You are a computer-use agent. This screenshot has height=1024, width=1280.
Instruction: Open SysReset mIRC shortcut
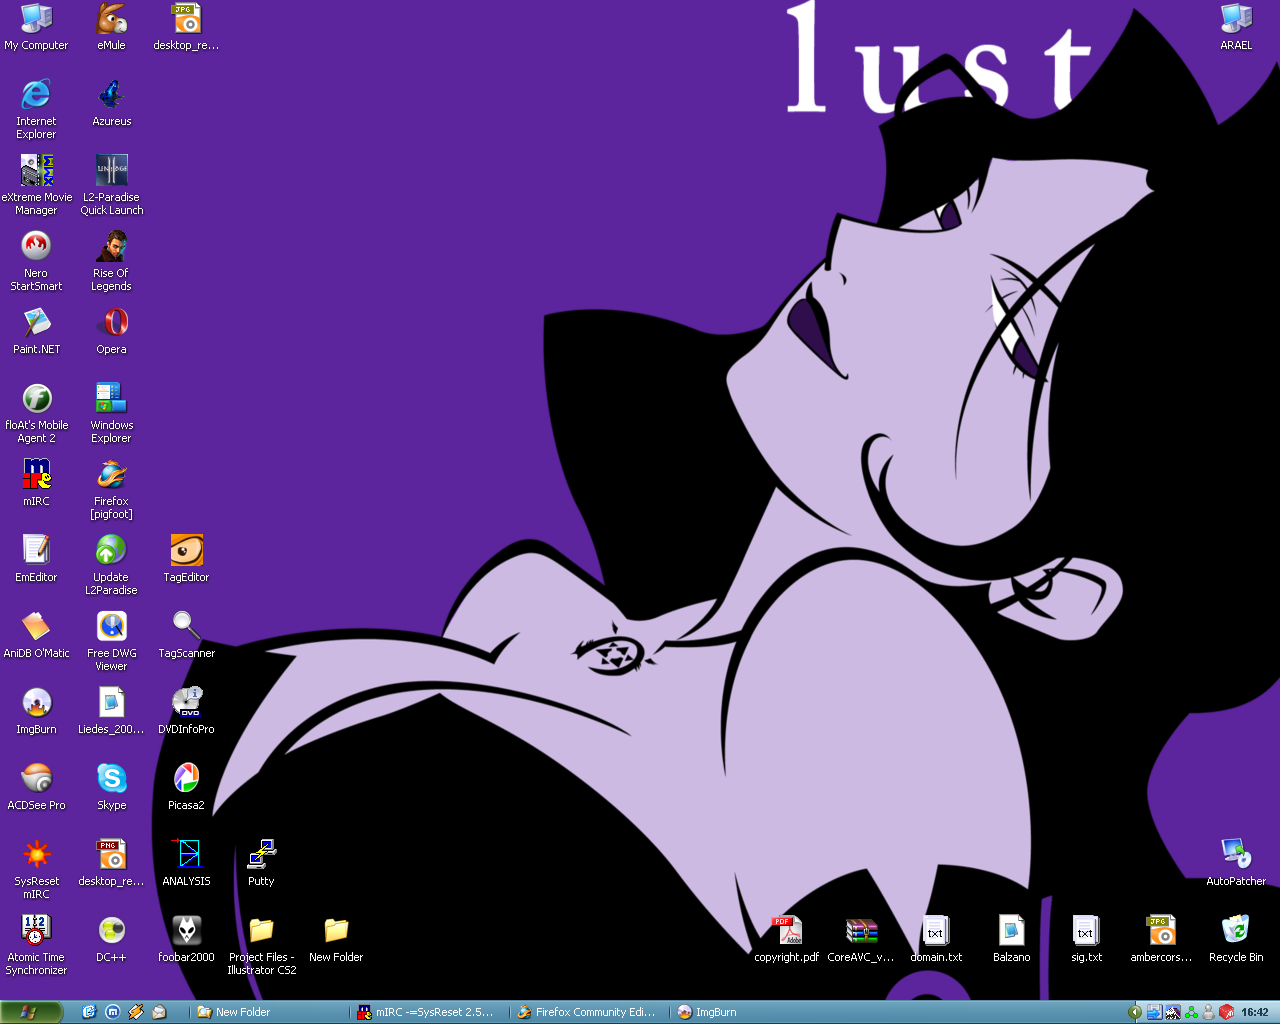point(36,869)
